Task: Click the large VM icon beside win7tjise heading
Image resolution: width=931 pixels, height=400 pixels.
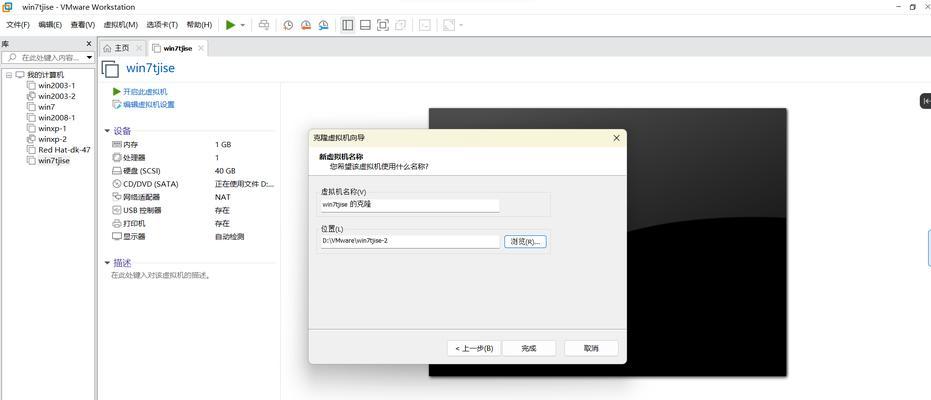Action: (x=110, y=69)
